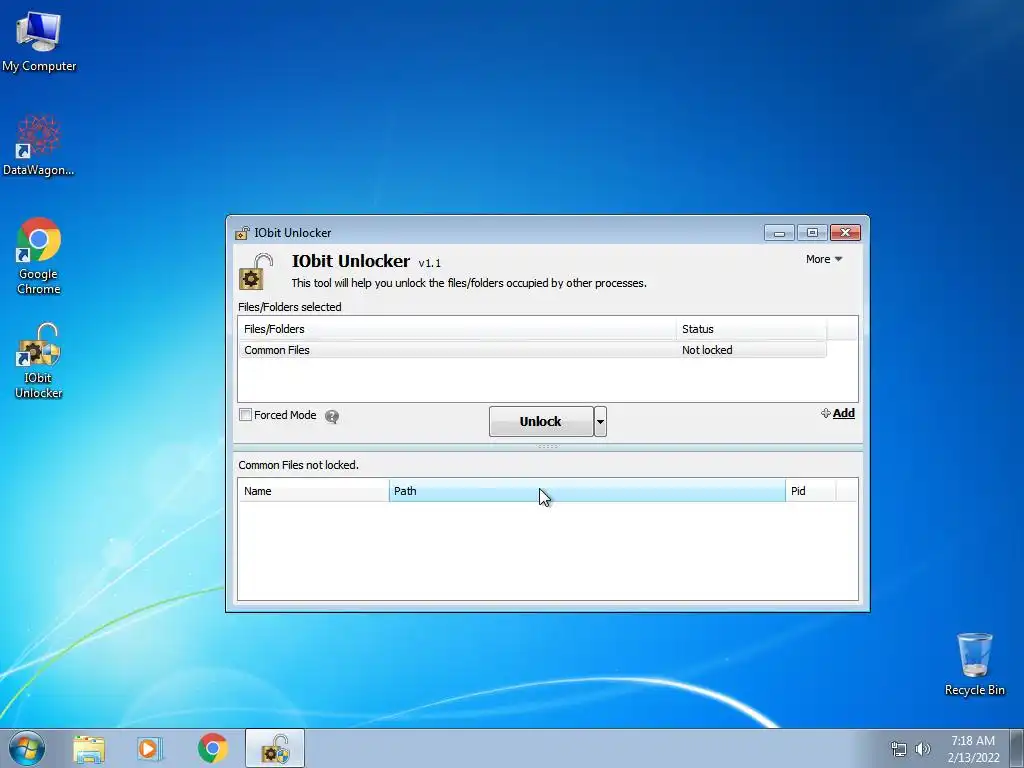Select the Google Chrome desktop shortcut
Image resolution: width=1024 pixels, height=768 pixels.
pos(39,256)
